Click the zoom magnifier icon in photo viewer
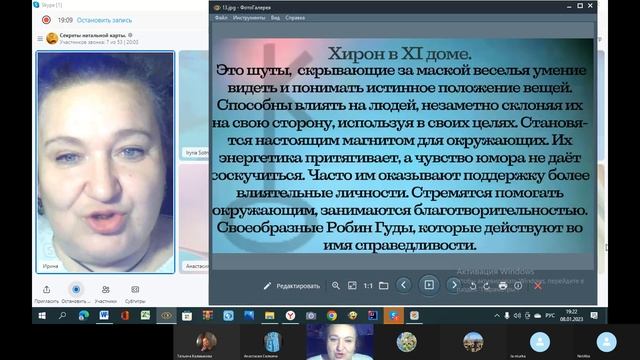The width and height of the screenshot is (640, 360). (336, 286)
